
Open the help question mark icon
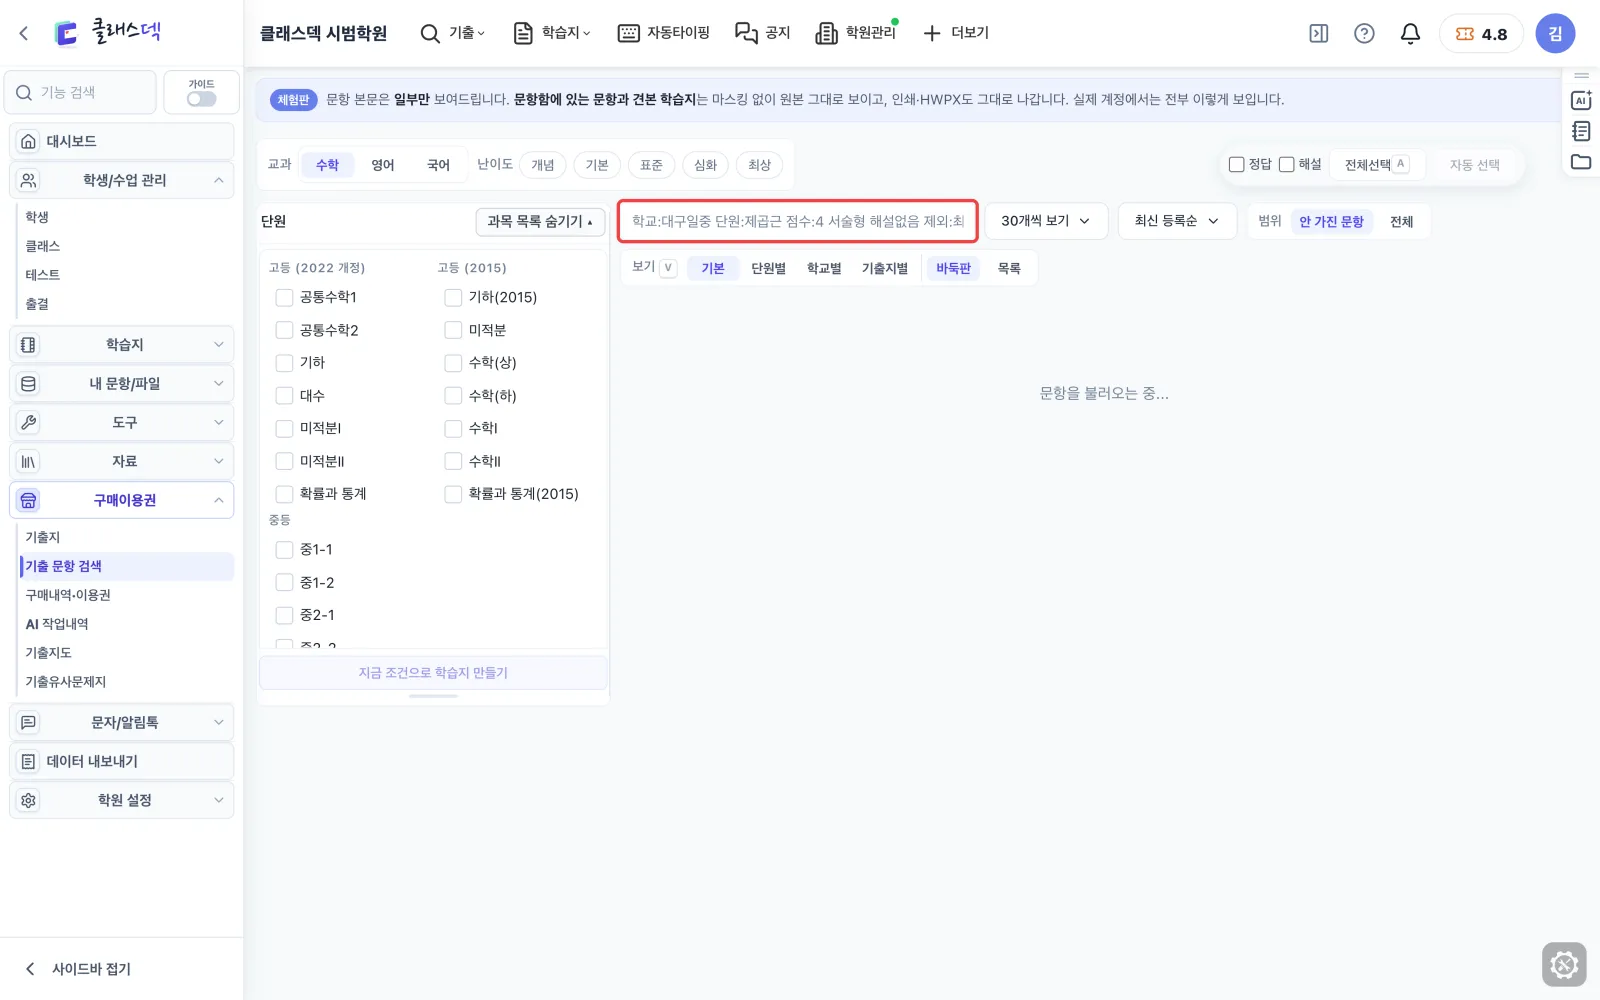[1364, 33]
